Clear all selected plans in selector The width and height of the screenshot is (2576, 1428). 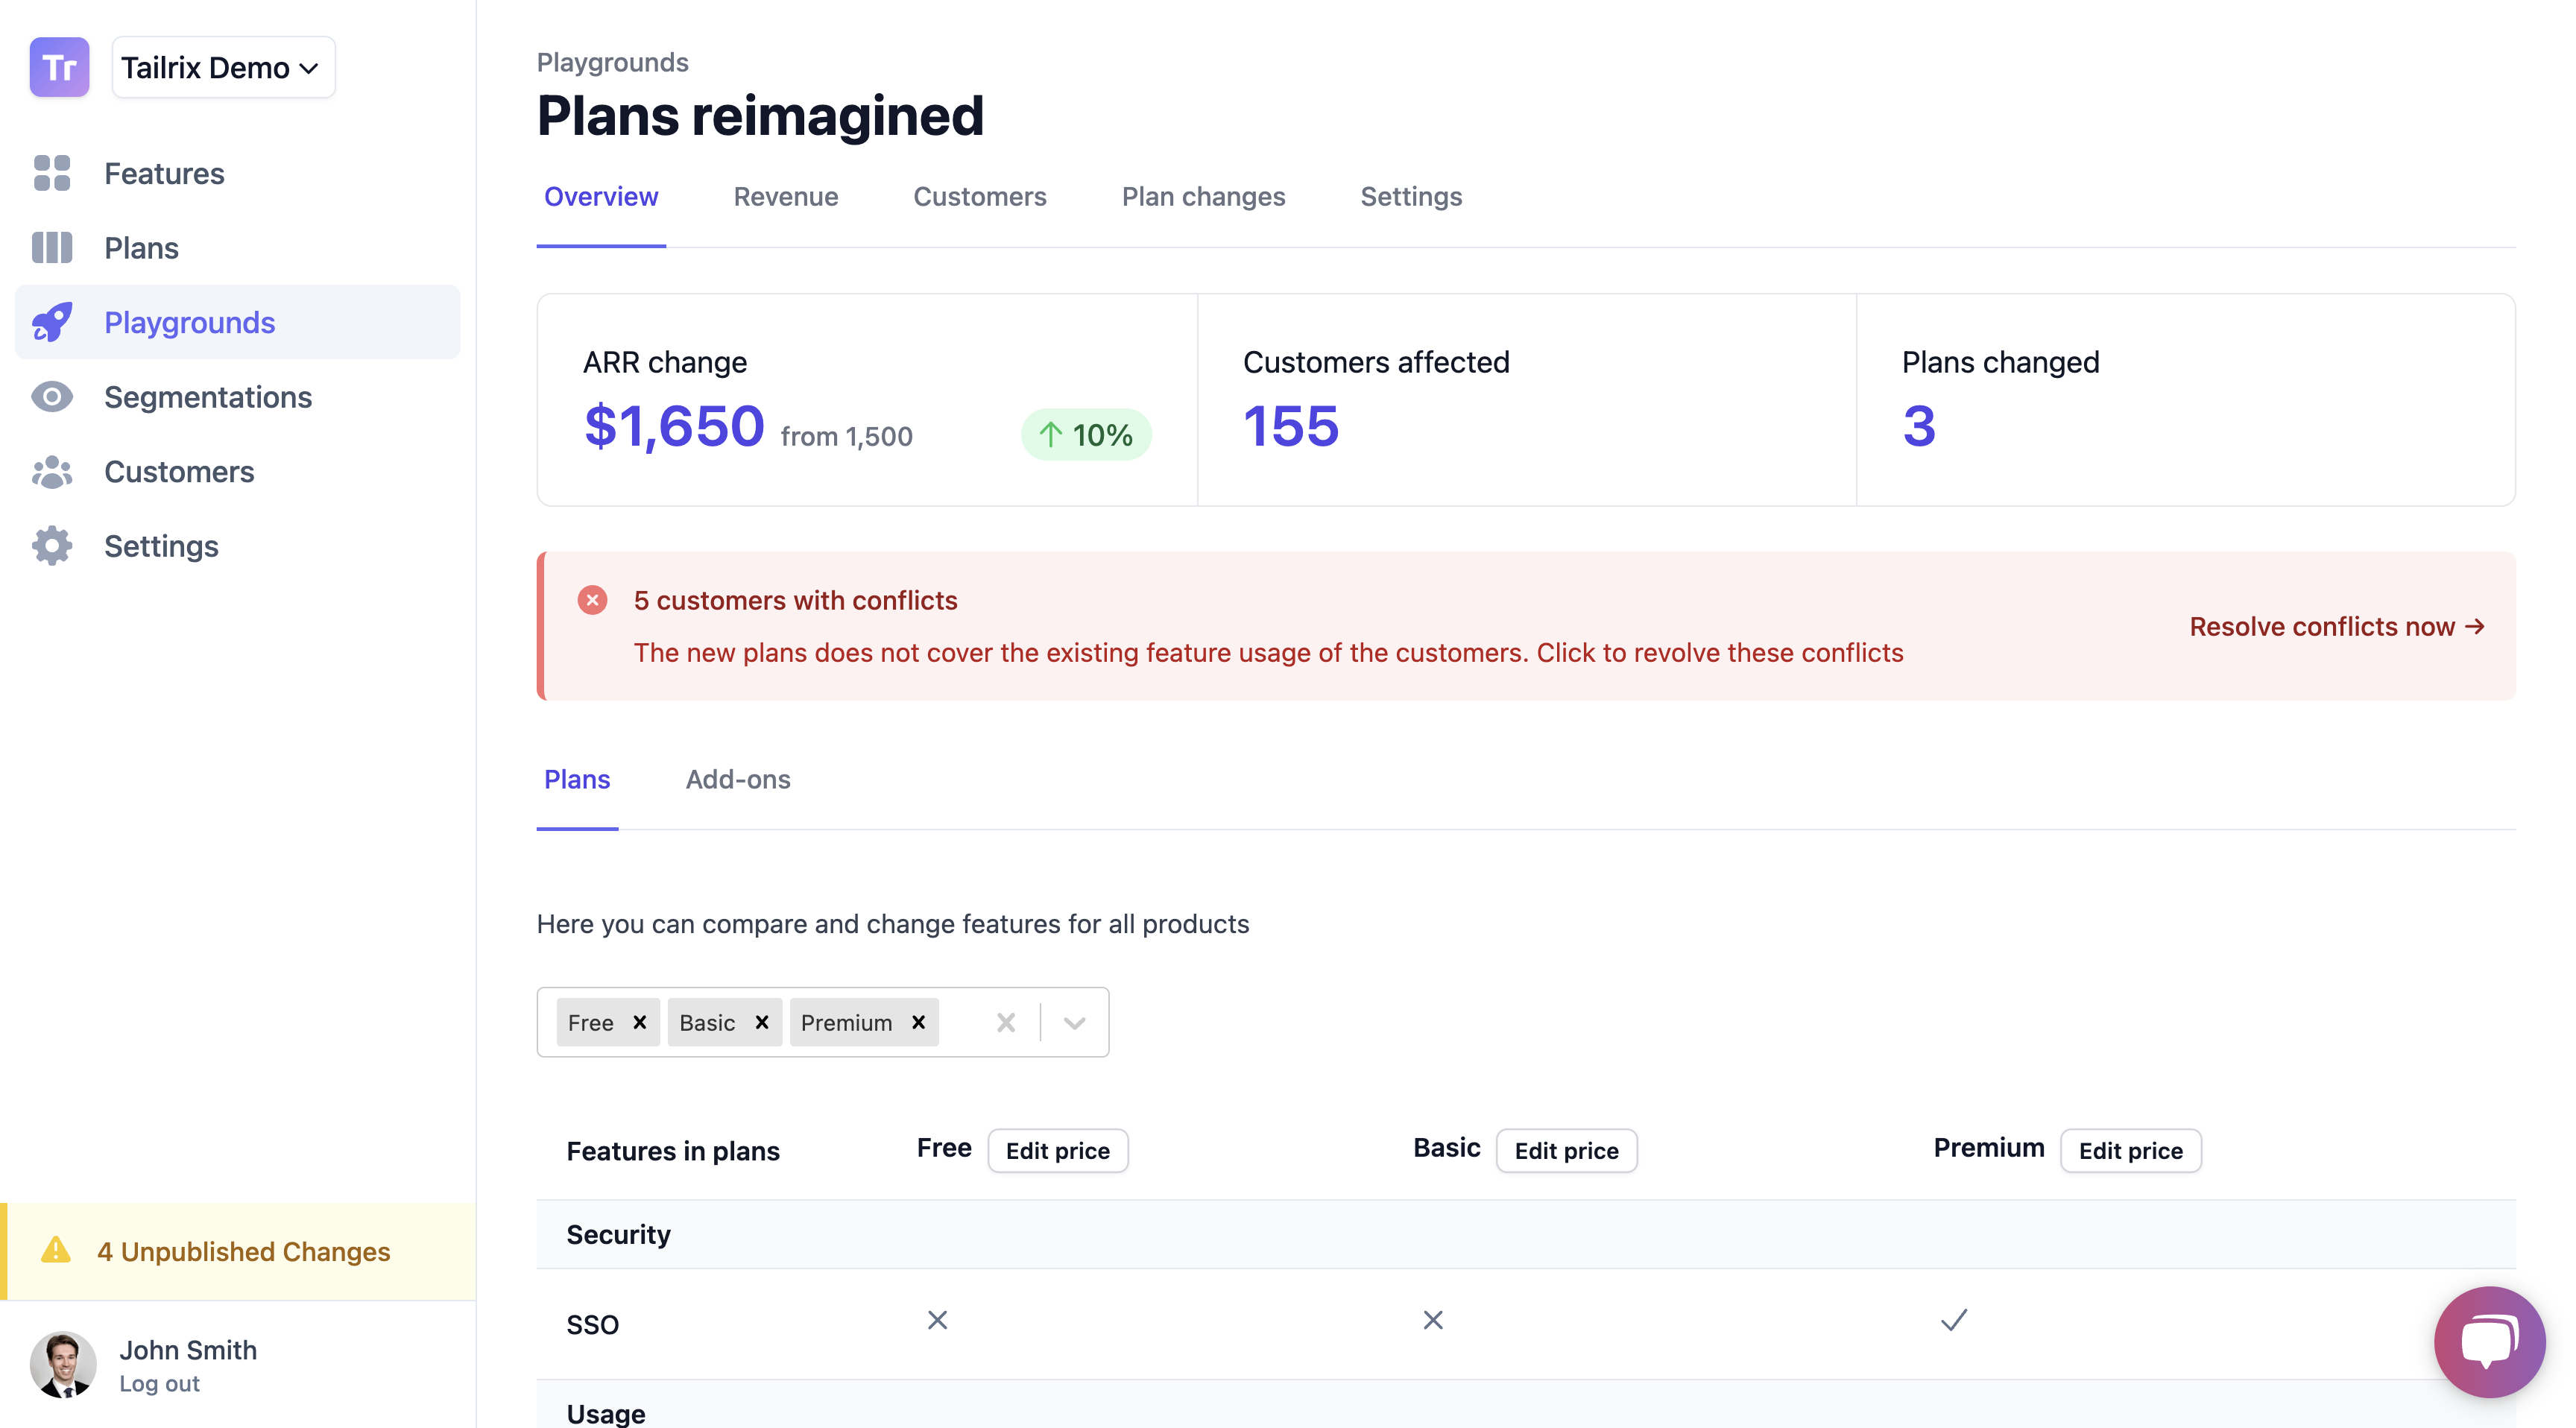1006,1023
